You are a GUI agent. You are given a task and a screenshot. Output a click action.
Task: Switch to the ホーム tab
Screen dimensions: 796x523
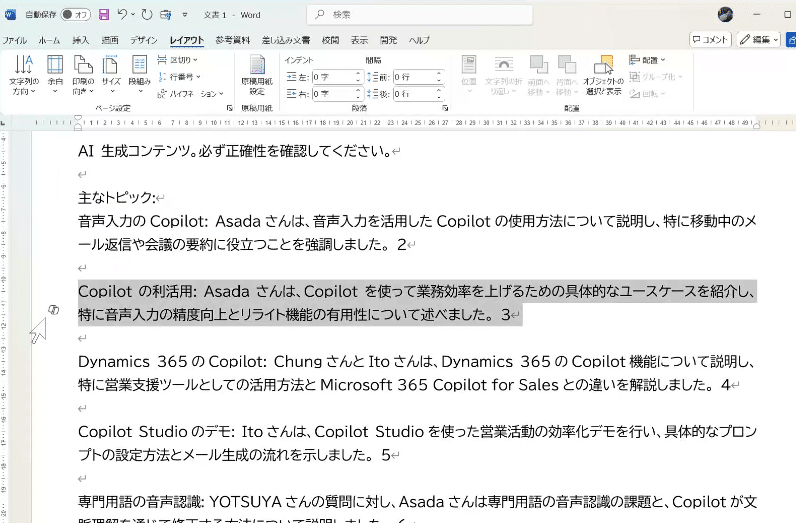pyautogui.click(x=49, y=40)
